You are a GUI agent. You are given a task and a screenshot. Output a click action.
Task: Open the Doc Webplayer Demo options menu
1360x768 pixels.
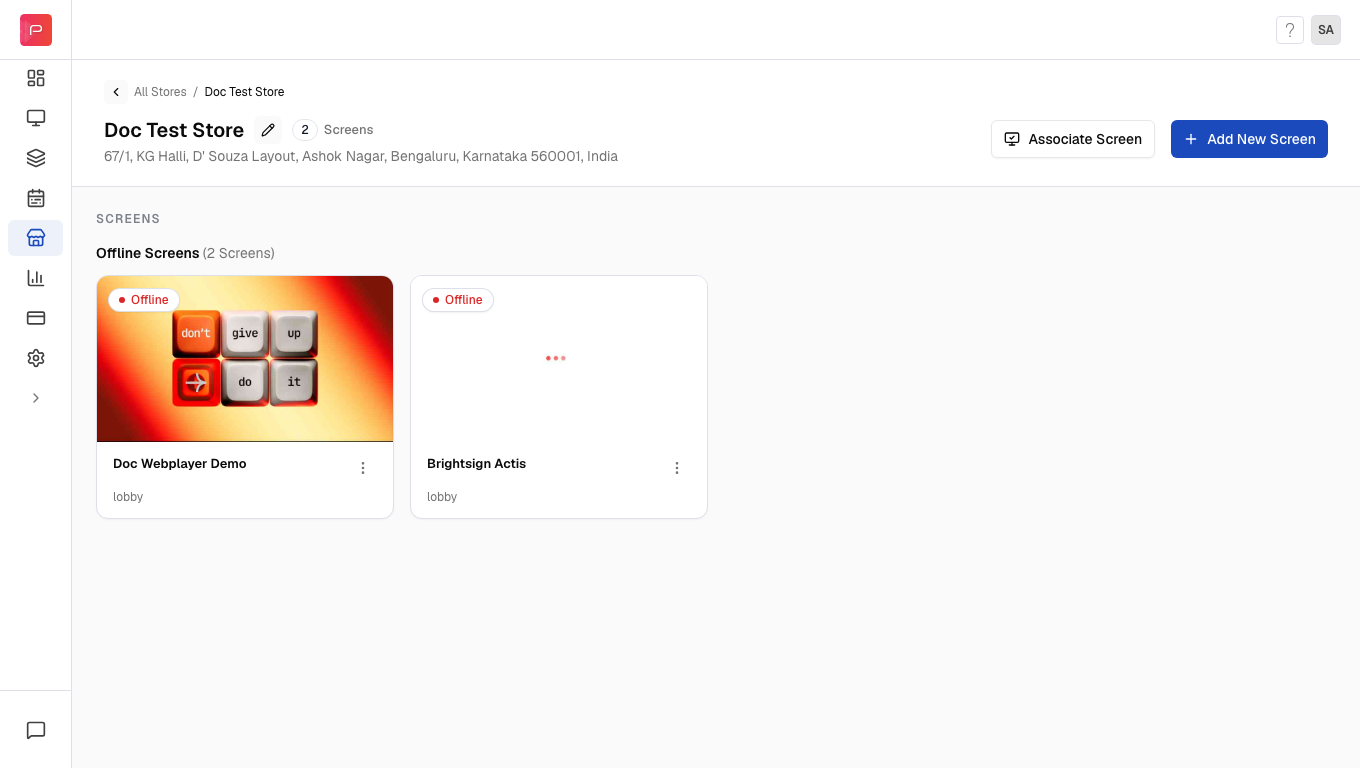click(363, 468)
